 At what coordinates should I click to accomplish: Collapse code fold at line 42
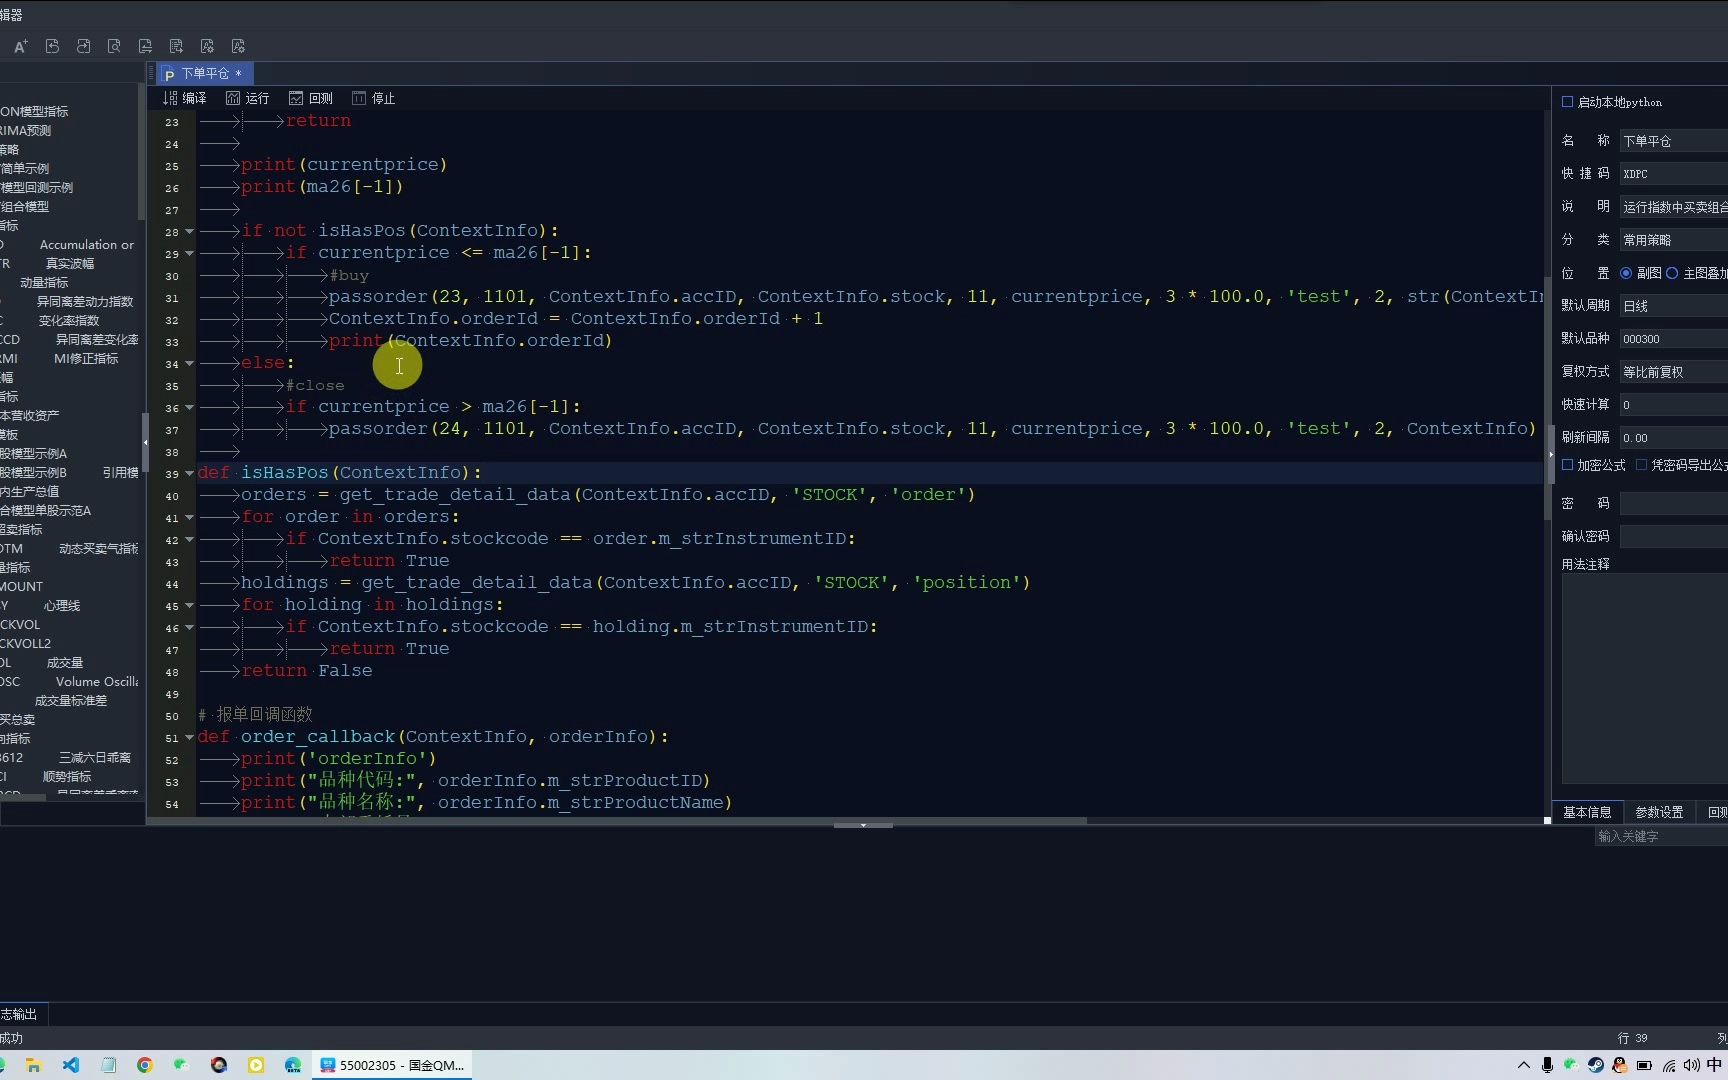[189, 539]
